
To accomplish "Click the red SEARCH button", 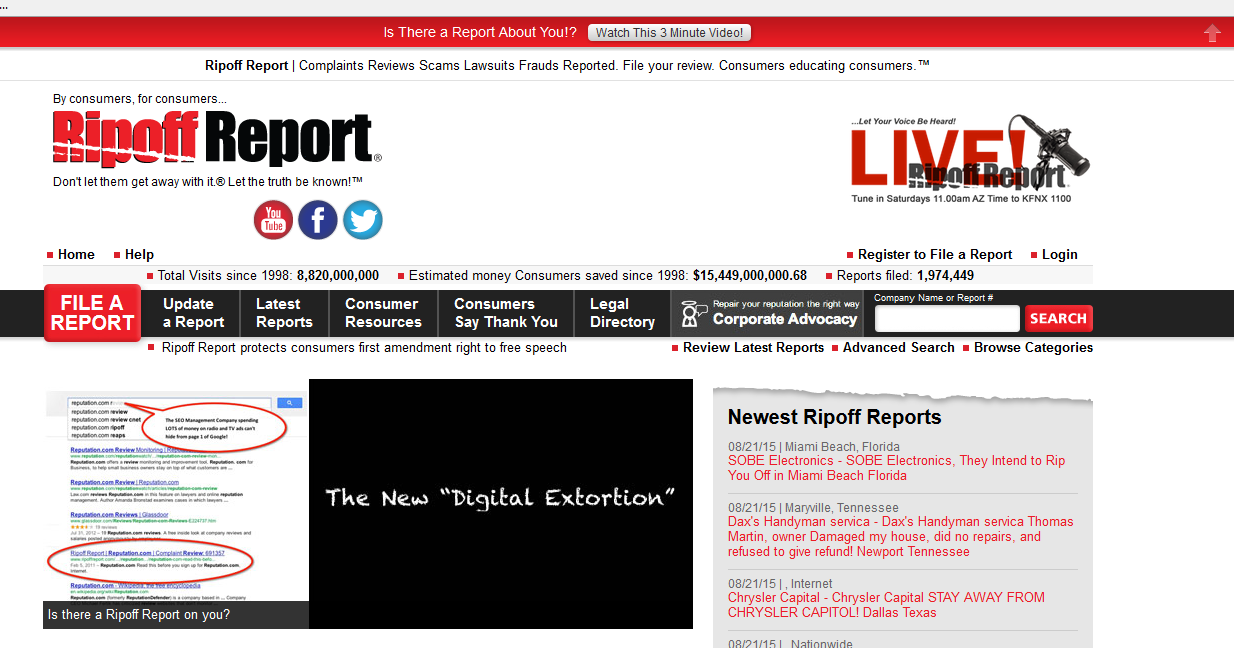I will pos(1058,319).
